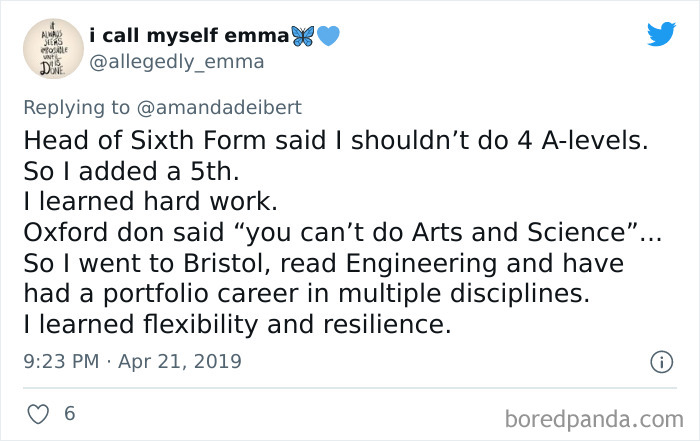This screenshot has height=441, width=700.
Task: Click "I learned flexibility and resilience." line
Action: [233, 324]
